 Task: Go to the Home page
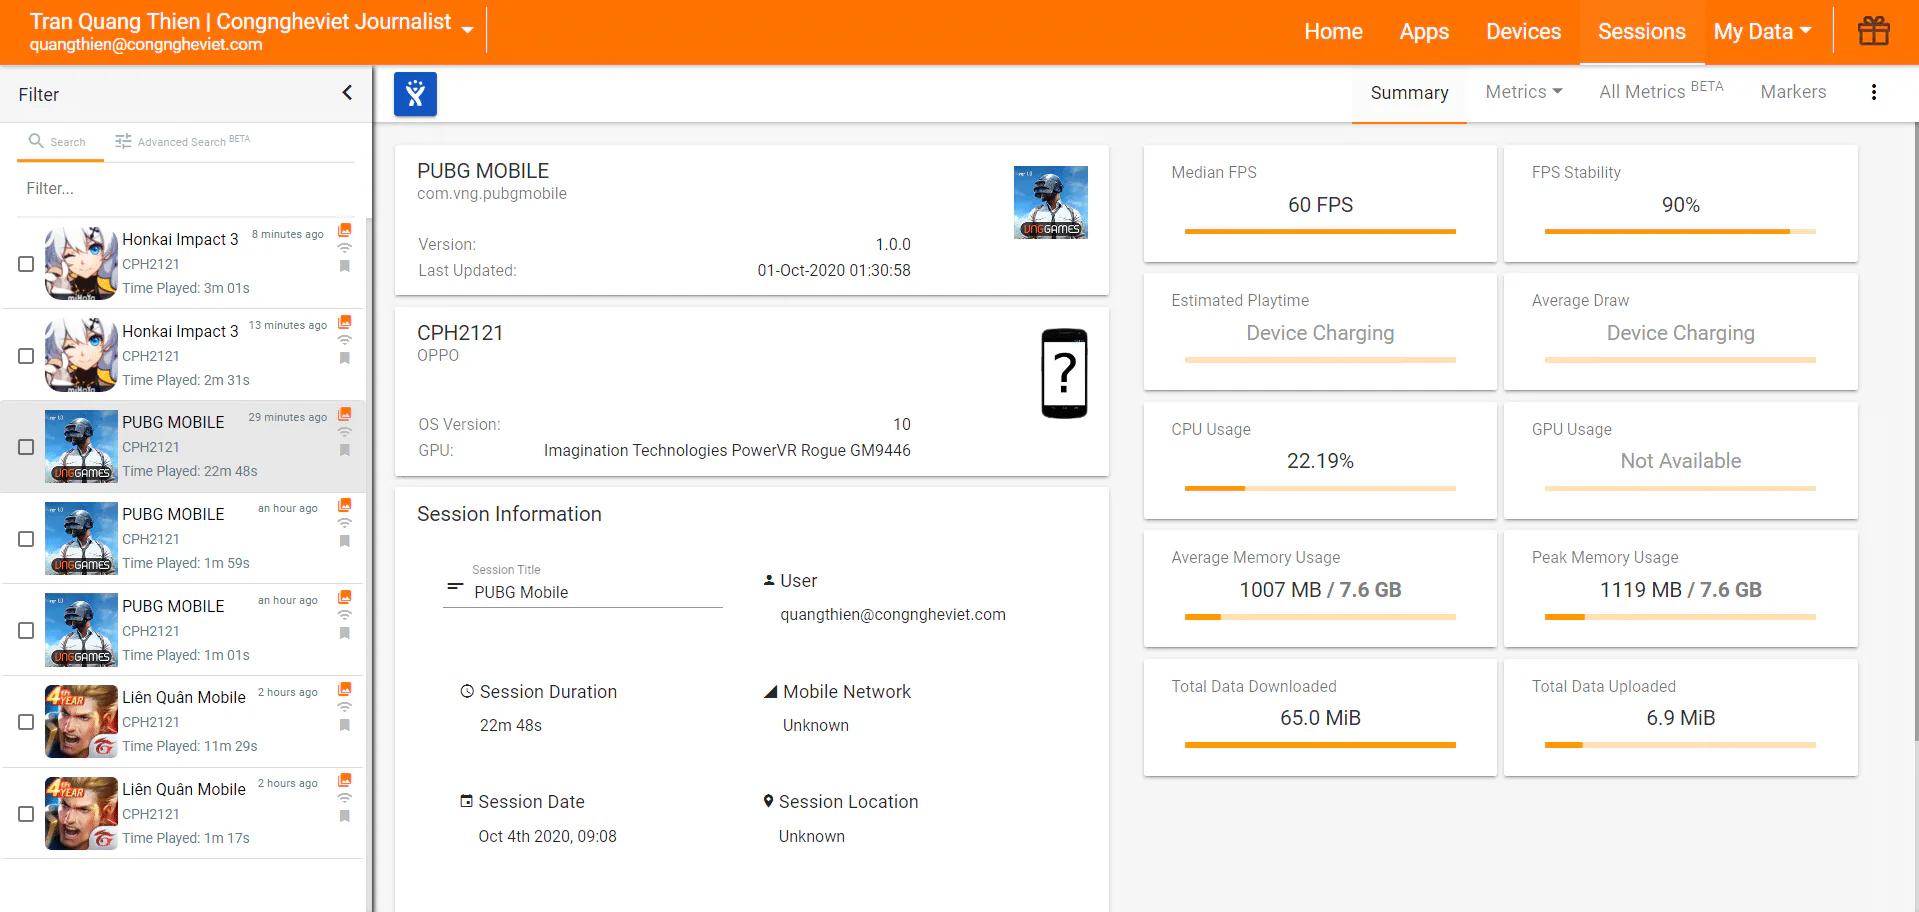[1333, 32]
